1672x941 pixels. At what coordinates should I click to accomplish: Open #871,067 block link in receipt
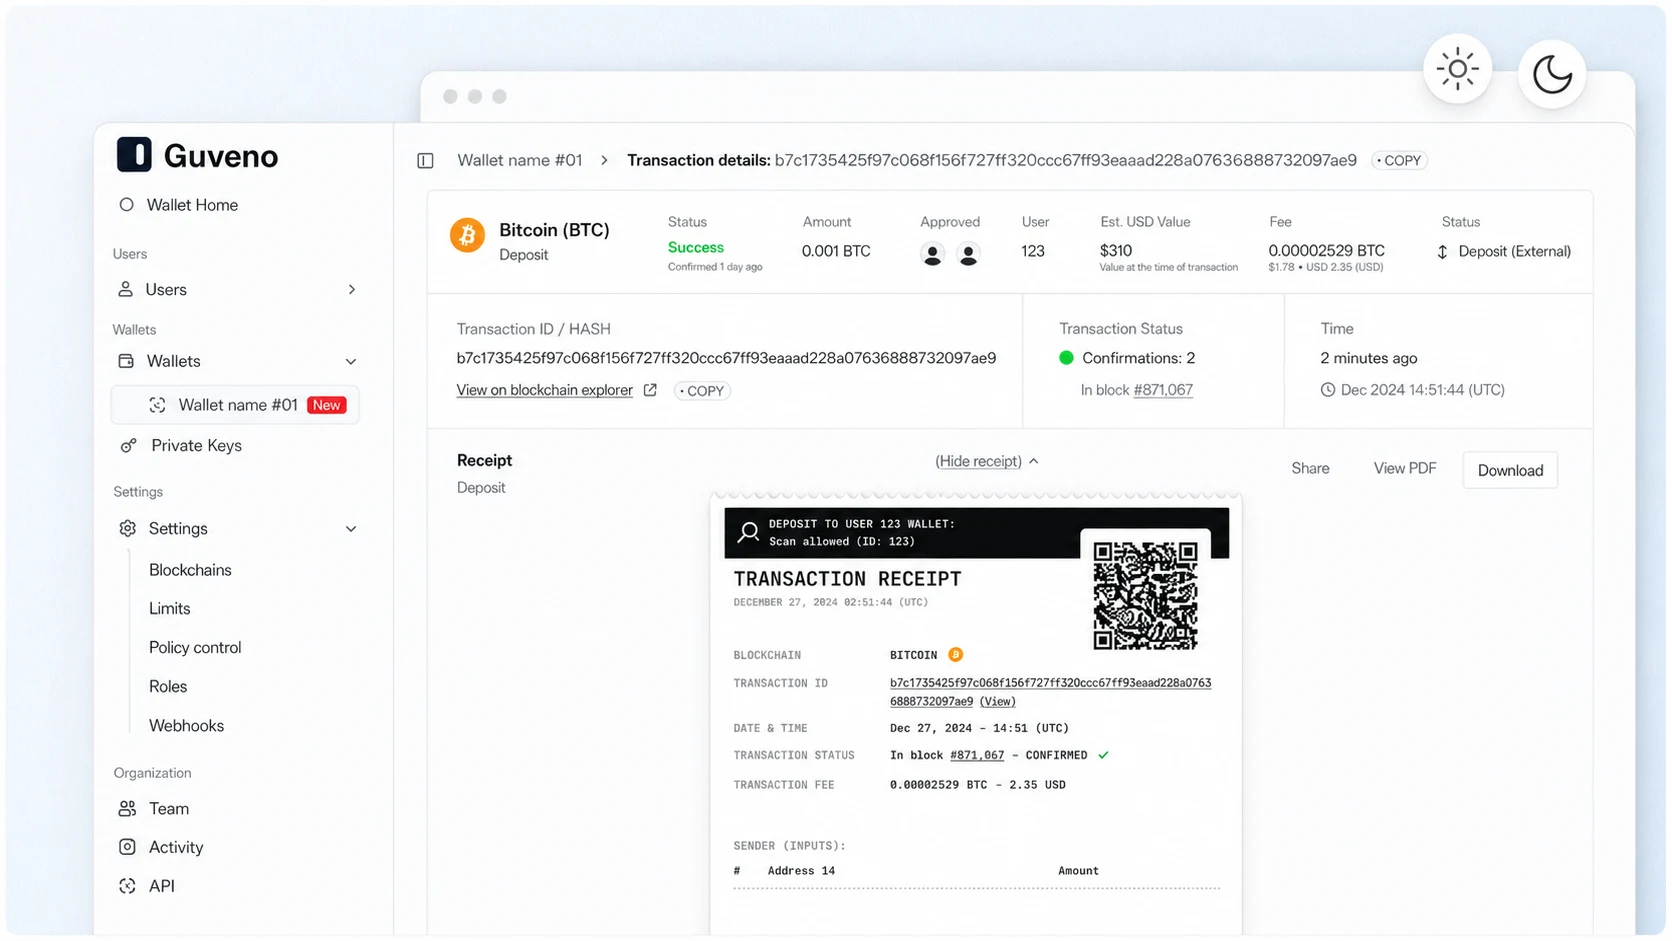click(977, 756)
